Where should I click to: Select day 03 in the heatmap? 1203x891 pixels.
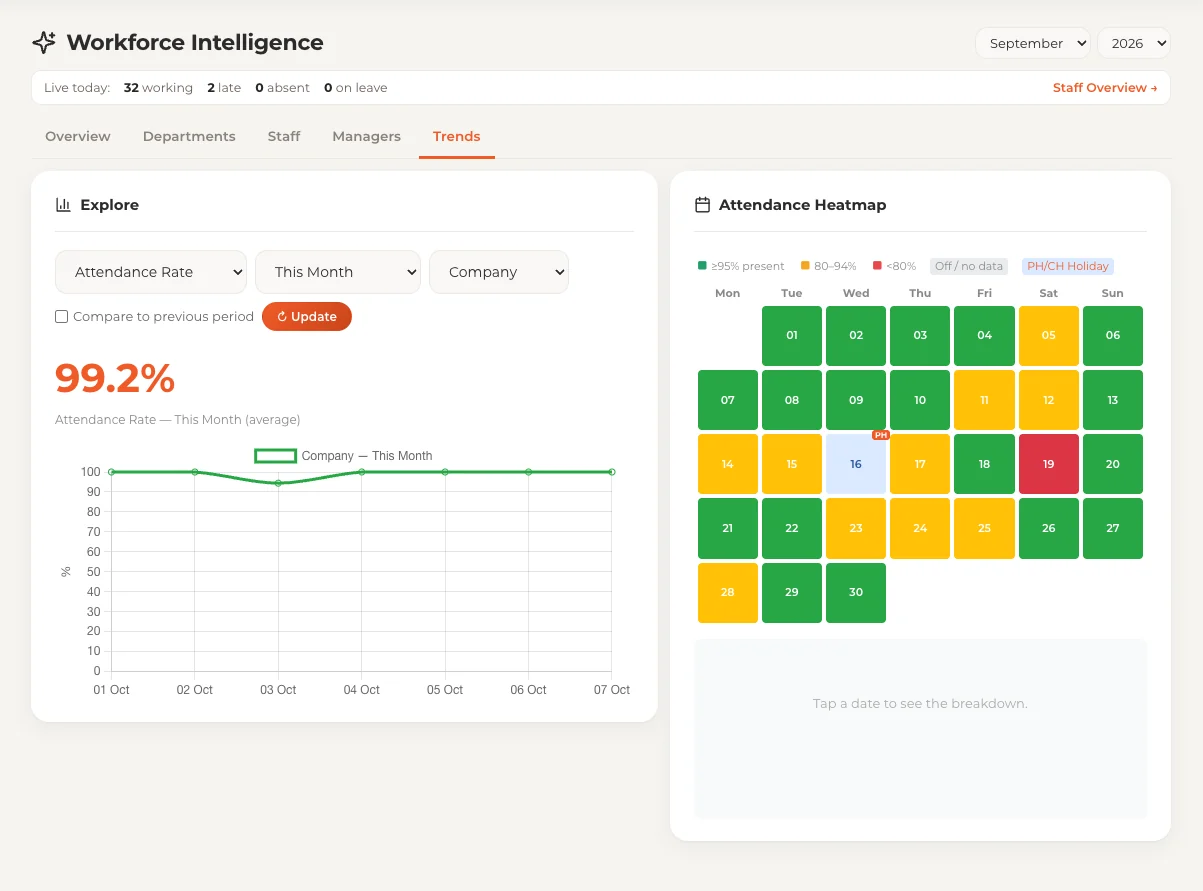click(920, 336)
